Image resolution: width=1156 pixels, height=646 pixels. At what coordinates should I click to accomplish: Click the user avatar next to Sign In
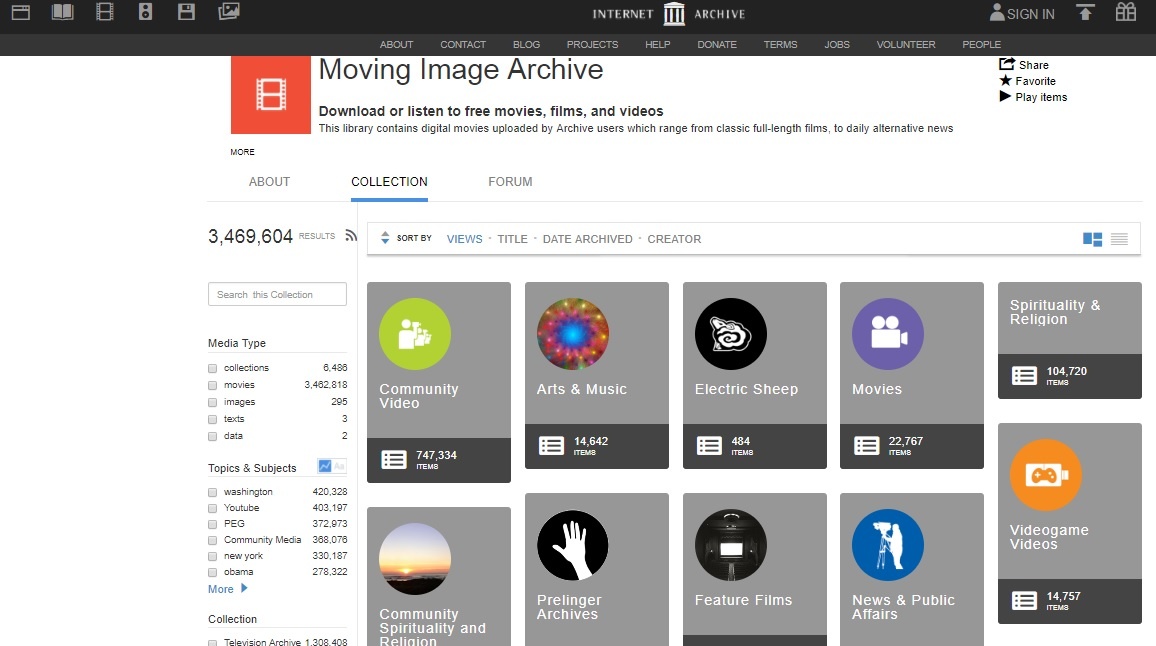click(x=997, y=13)
